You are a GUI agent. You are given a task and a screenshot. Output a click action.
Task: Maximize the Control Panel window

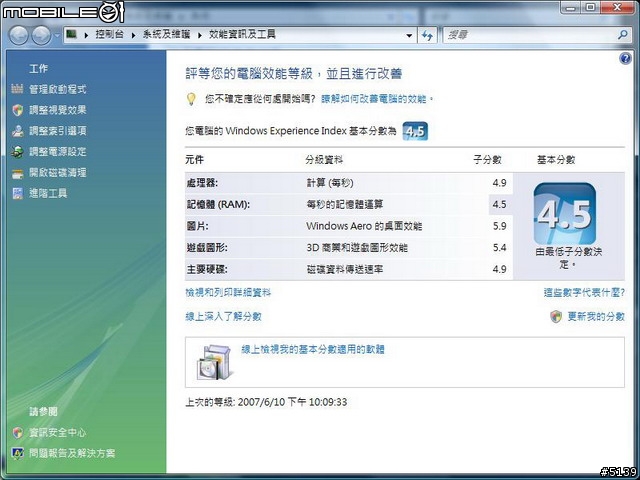coord(590,7)
